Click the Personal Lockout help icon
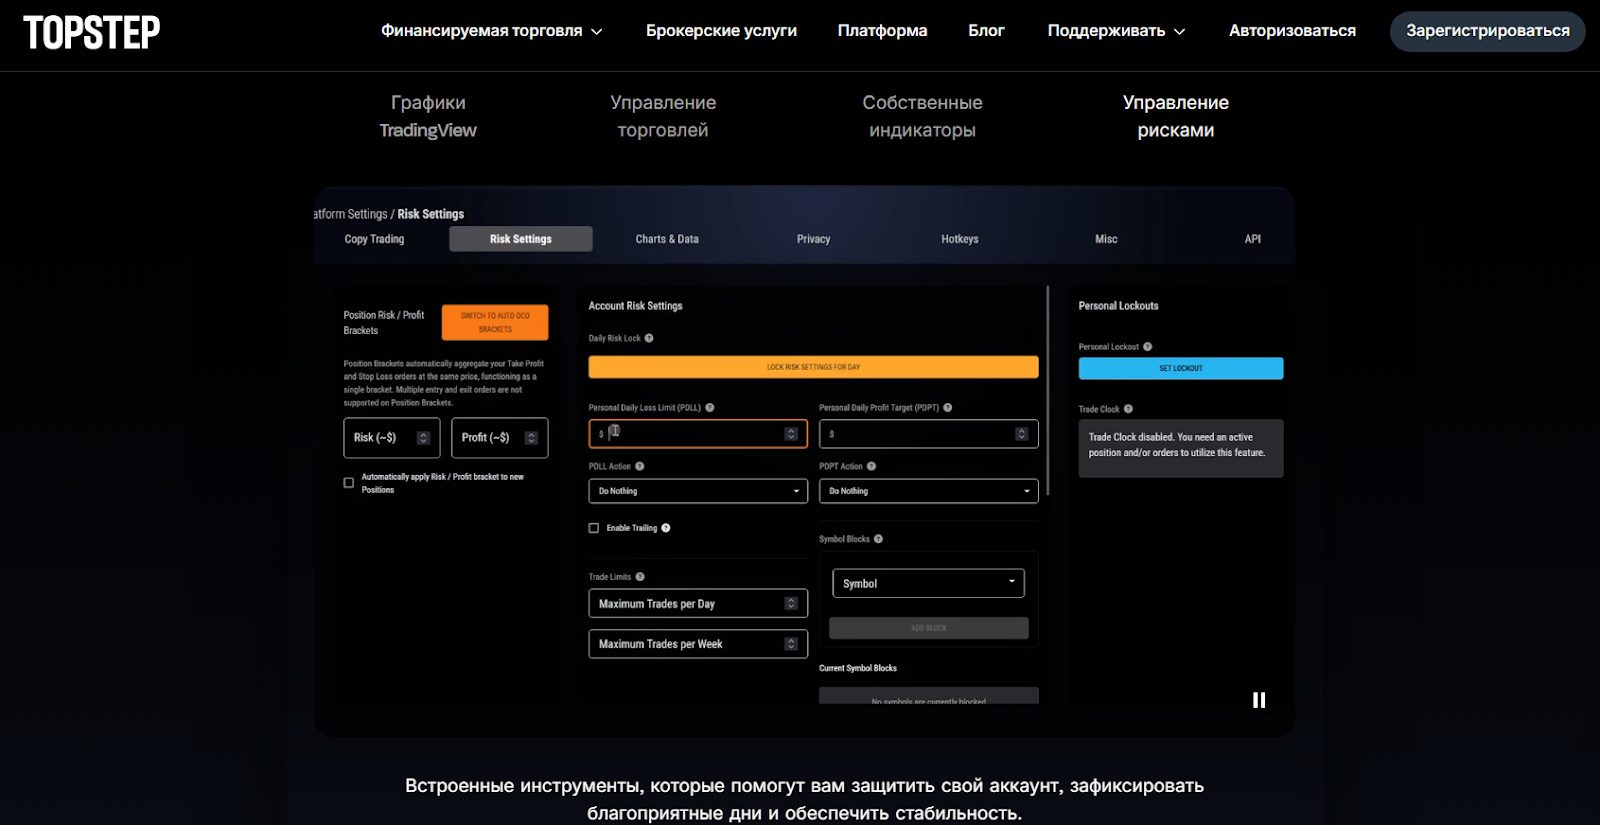 (x=1148, y=347)
